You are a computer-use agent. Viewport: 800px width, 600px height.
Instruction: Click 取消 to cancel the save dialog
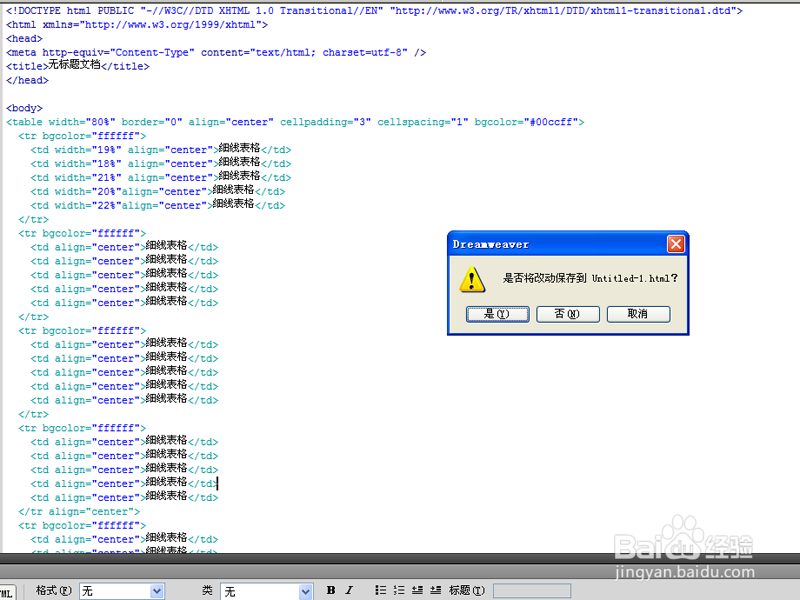click(x=638, y=314)
